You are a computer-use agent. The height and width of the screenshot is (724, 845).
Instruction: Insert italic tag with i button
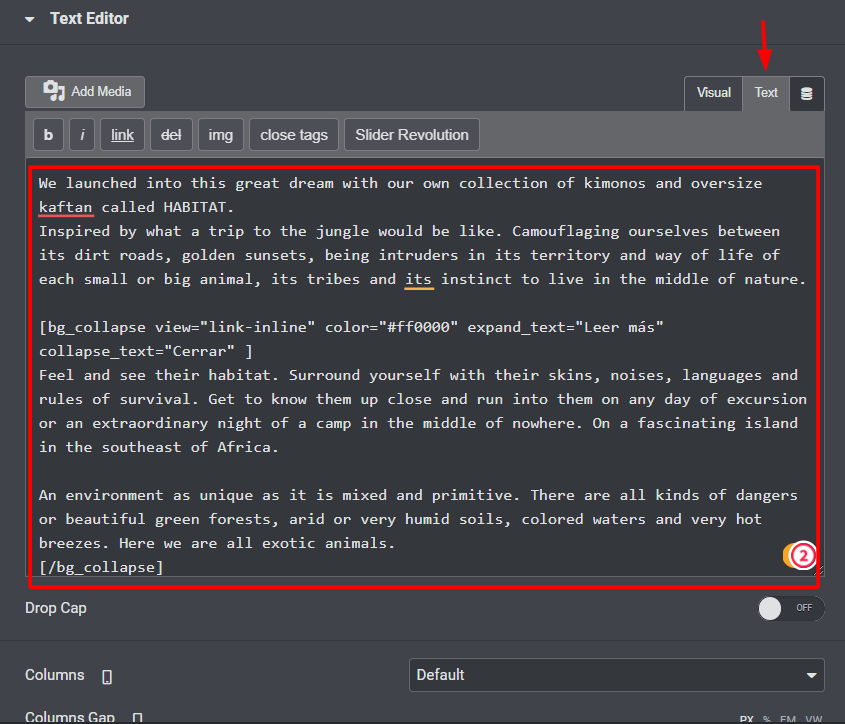[82, 135]
